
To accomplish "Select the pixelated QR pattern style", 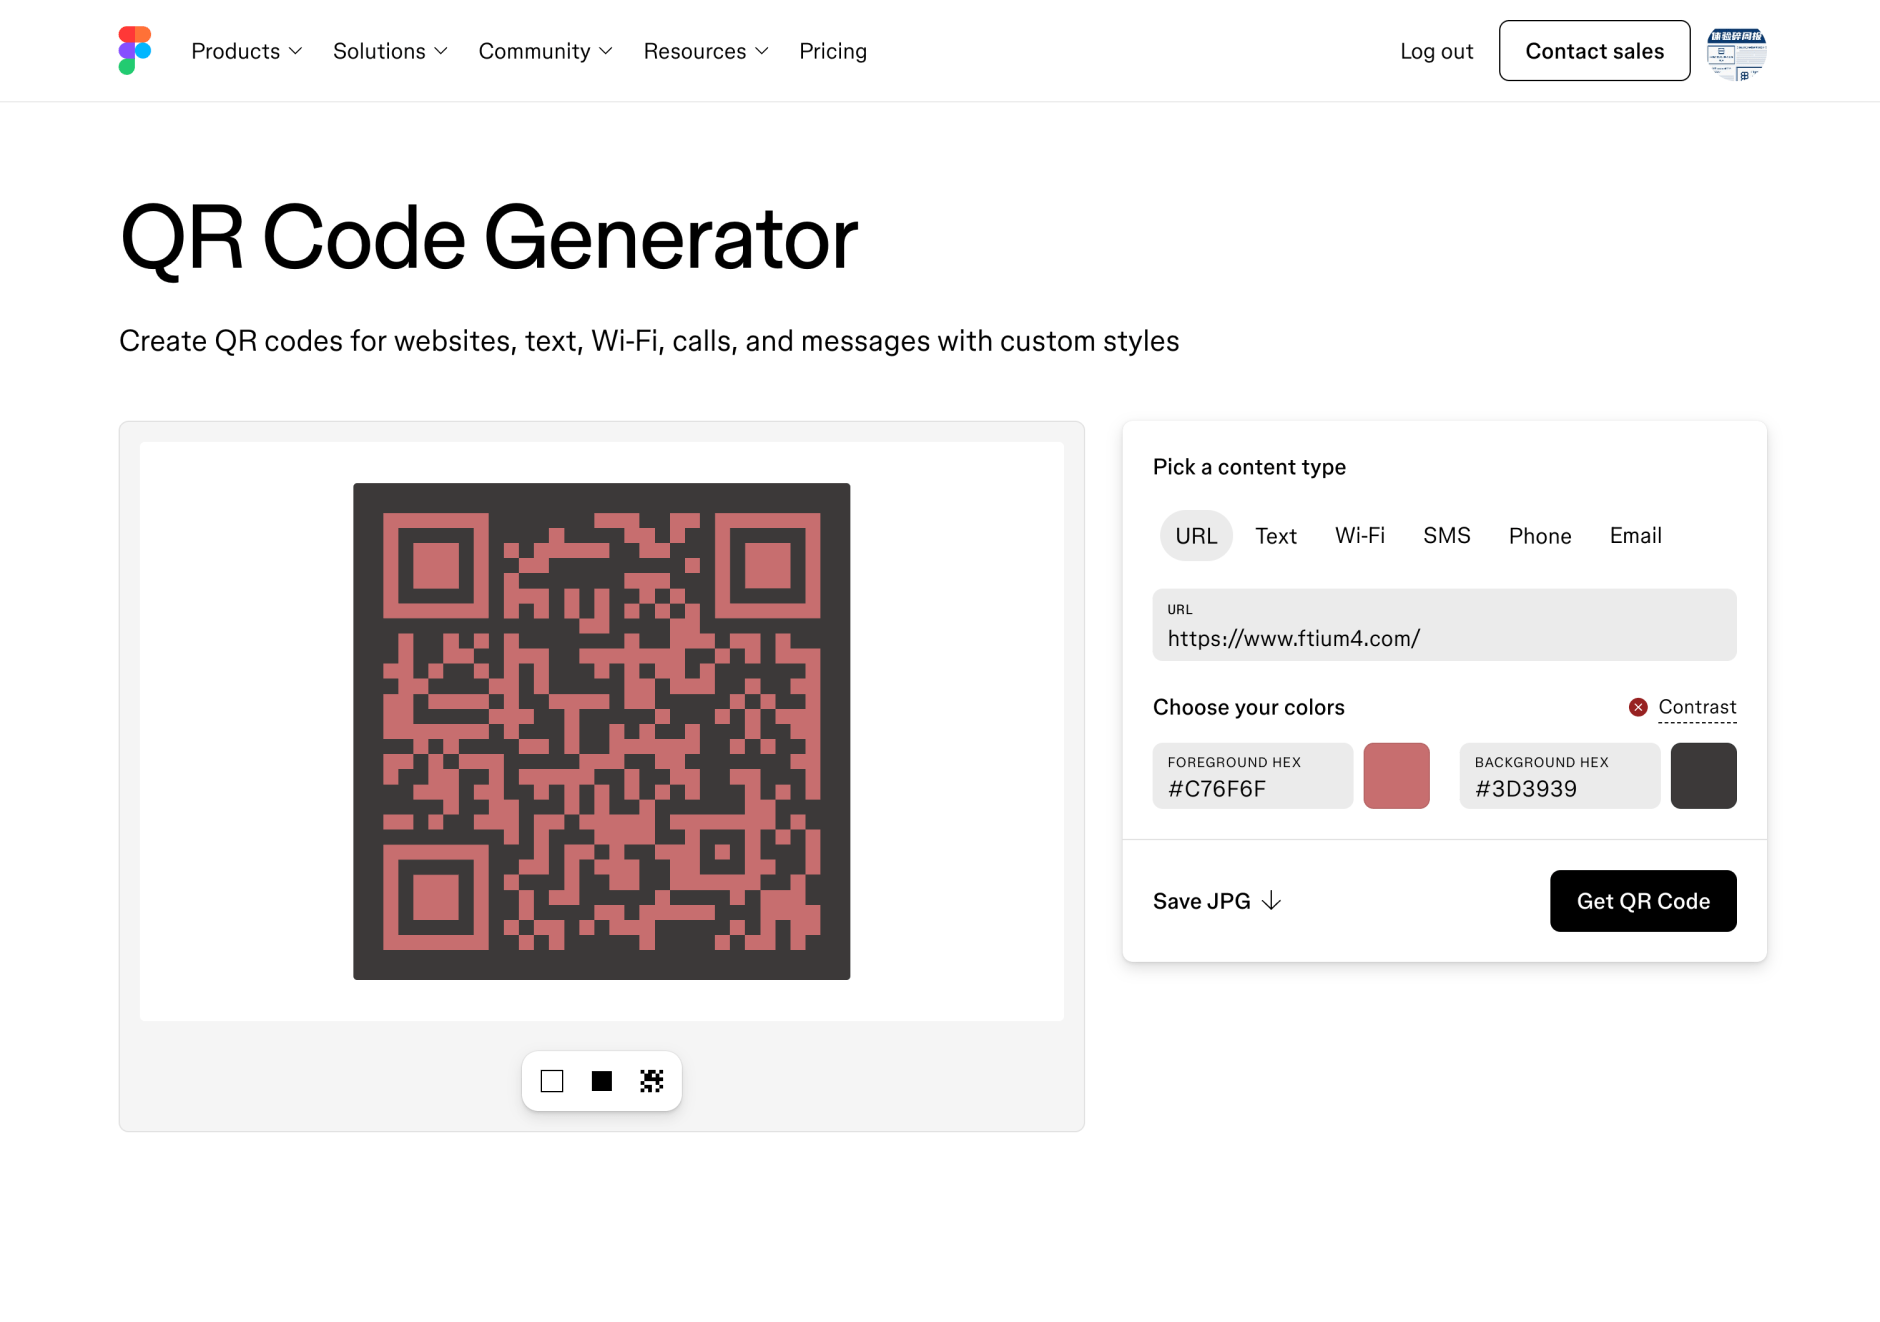I will pyautogui.click(x=652, y=1081).
